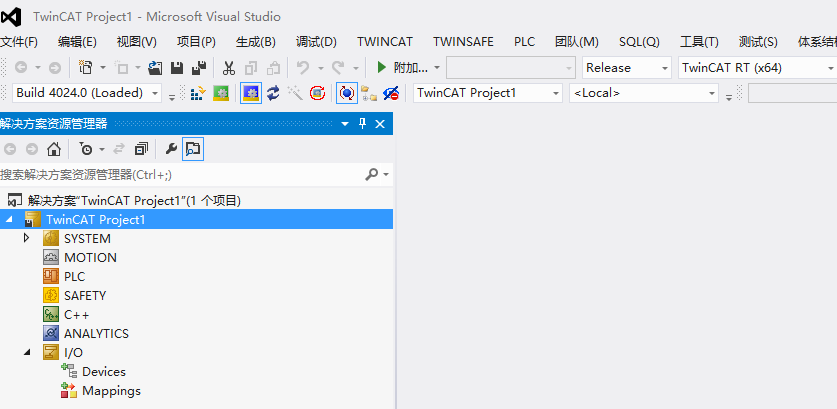The width and height of the screenshot is (837, 409).
Task: Open the 调试(D) menu
Action: 316,42
